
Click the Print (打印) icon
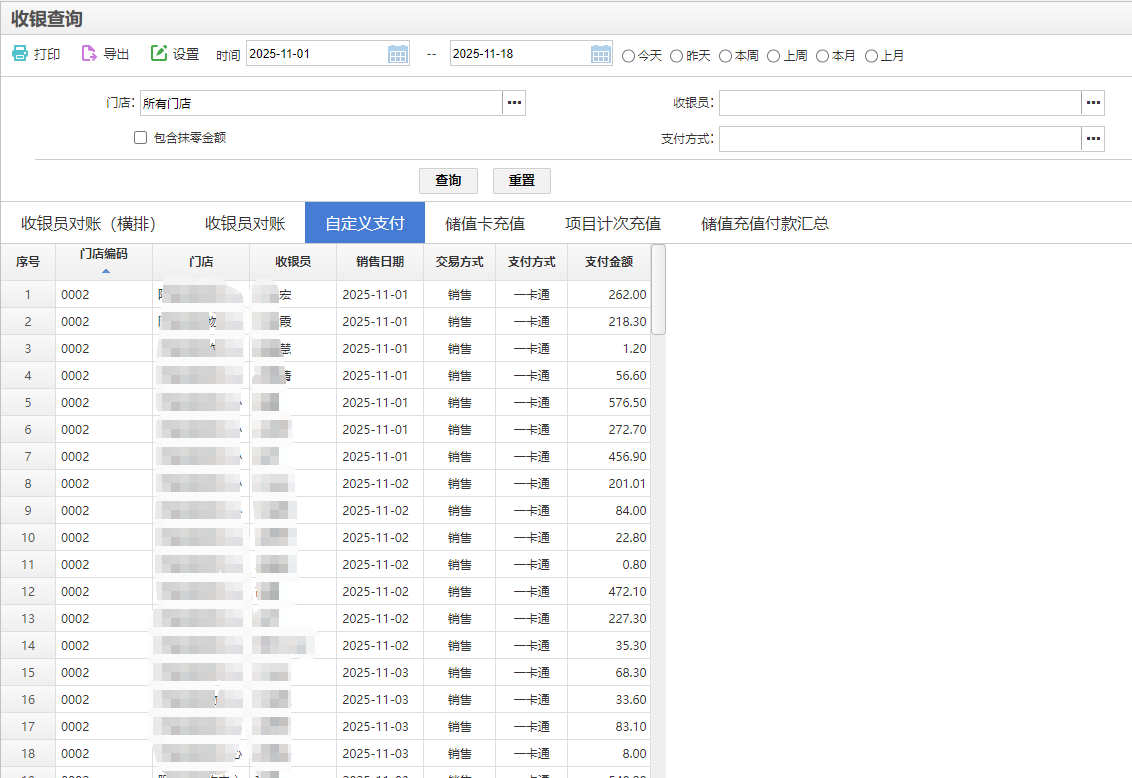20,54
